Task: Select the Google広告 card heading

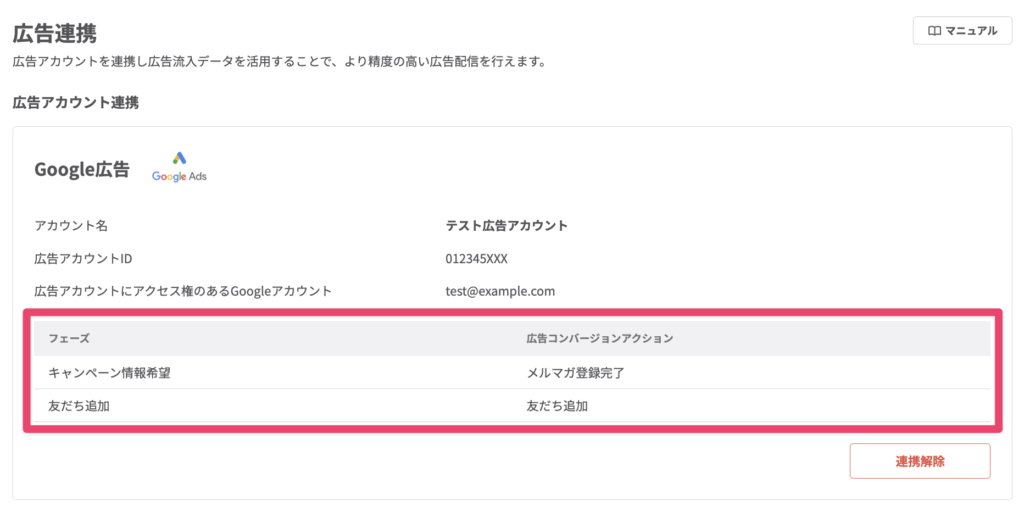Action: (x=82, y=169)
